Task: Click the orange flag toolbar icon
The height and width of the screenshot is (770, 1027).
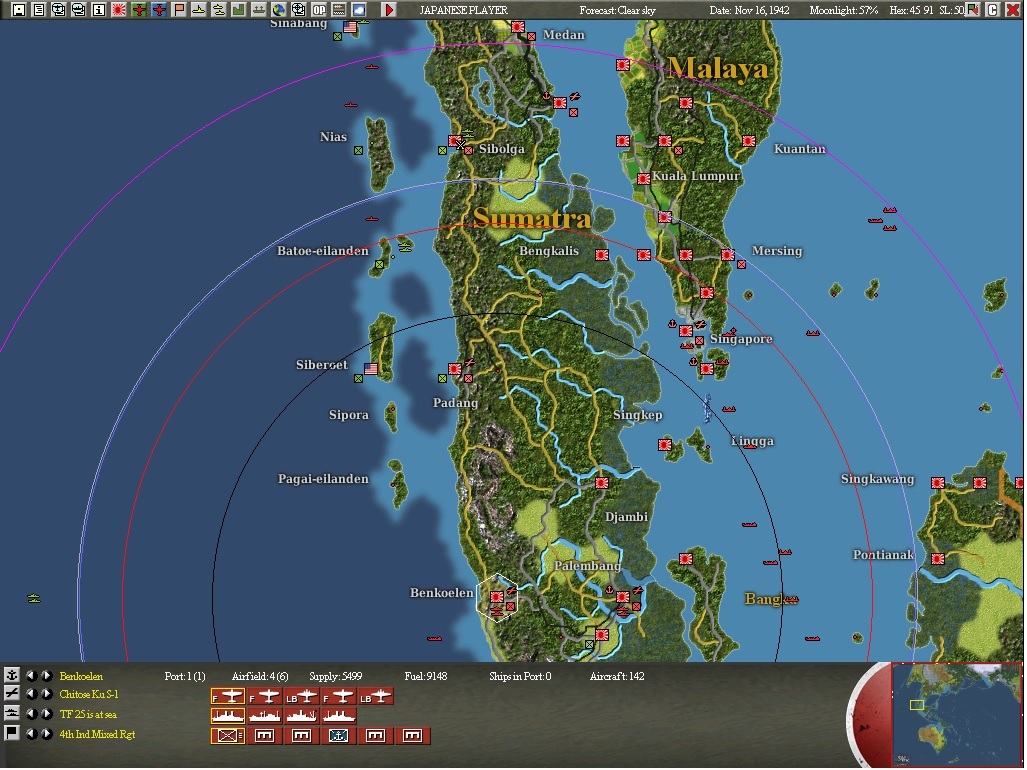Action: click(179, 10)
